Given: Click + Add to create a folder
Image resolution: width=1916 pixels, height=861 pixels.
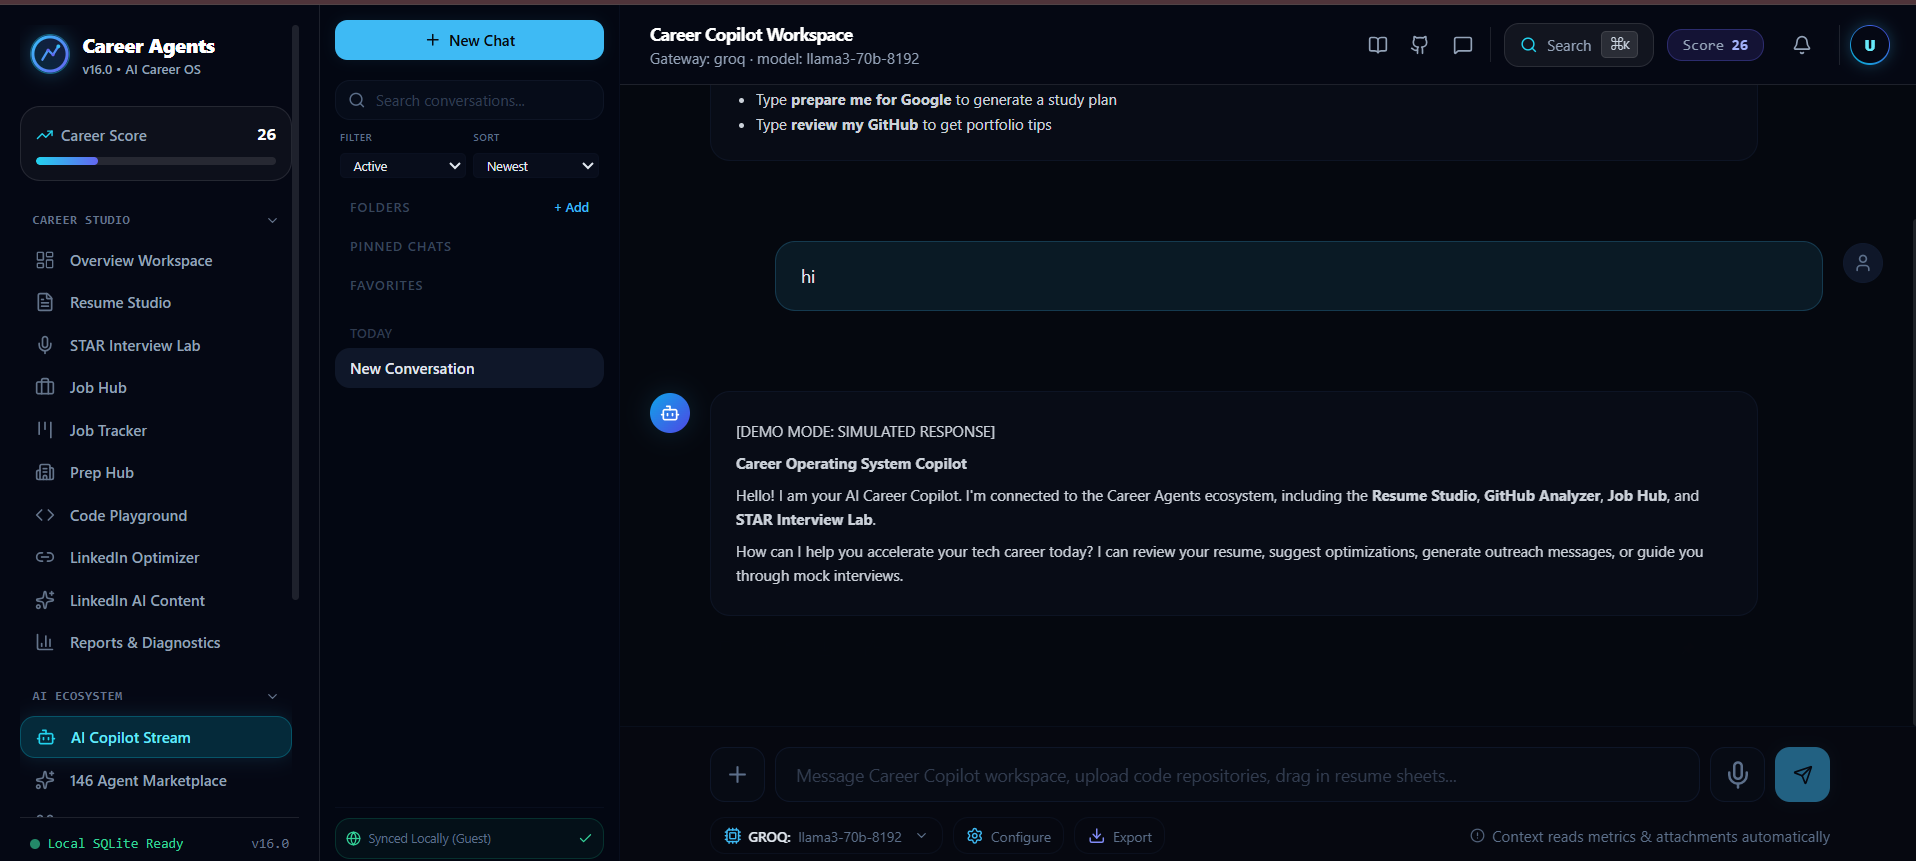Looking at the screenshot, I should point(572,207).
